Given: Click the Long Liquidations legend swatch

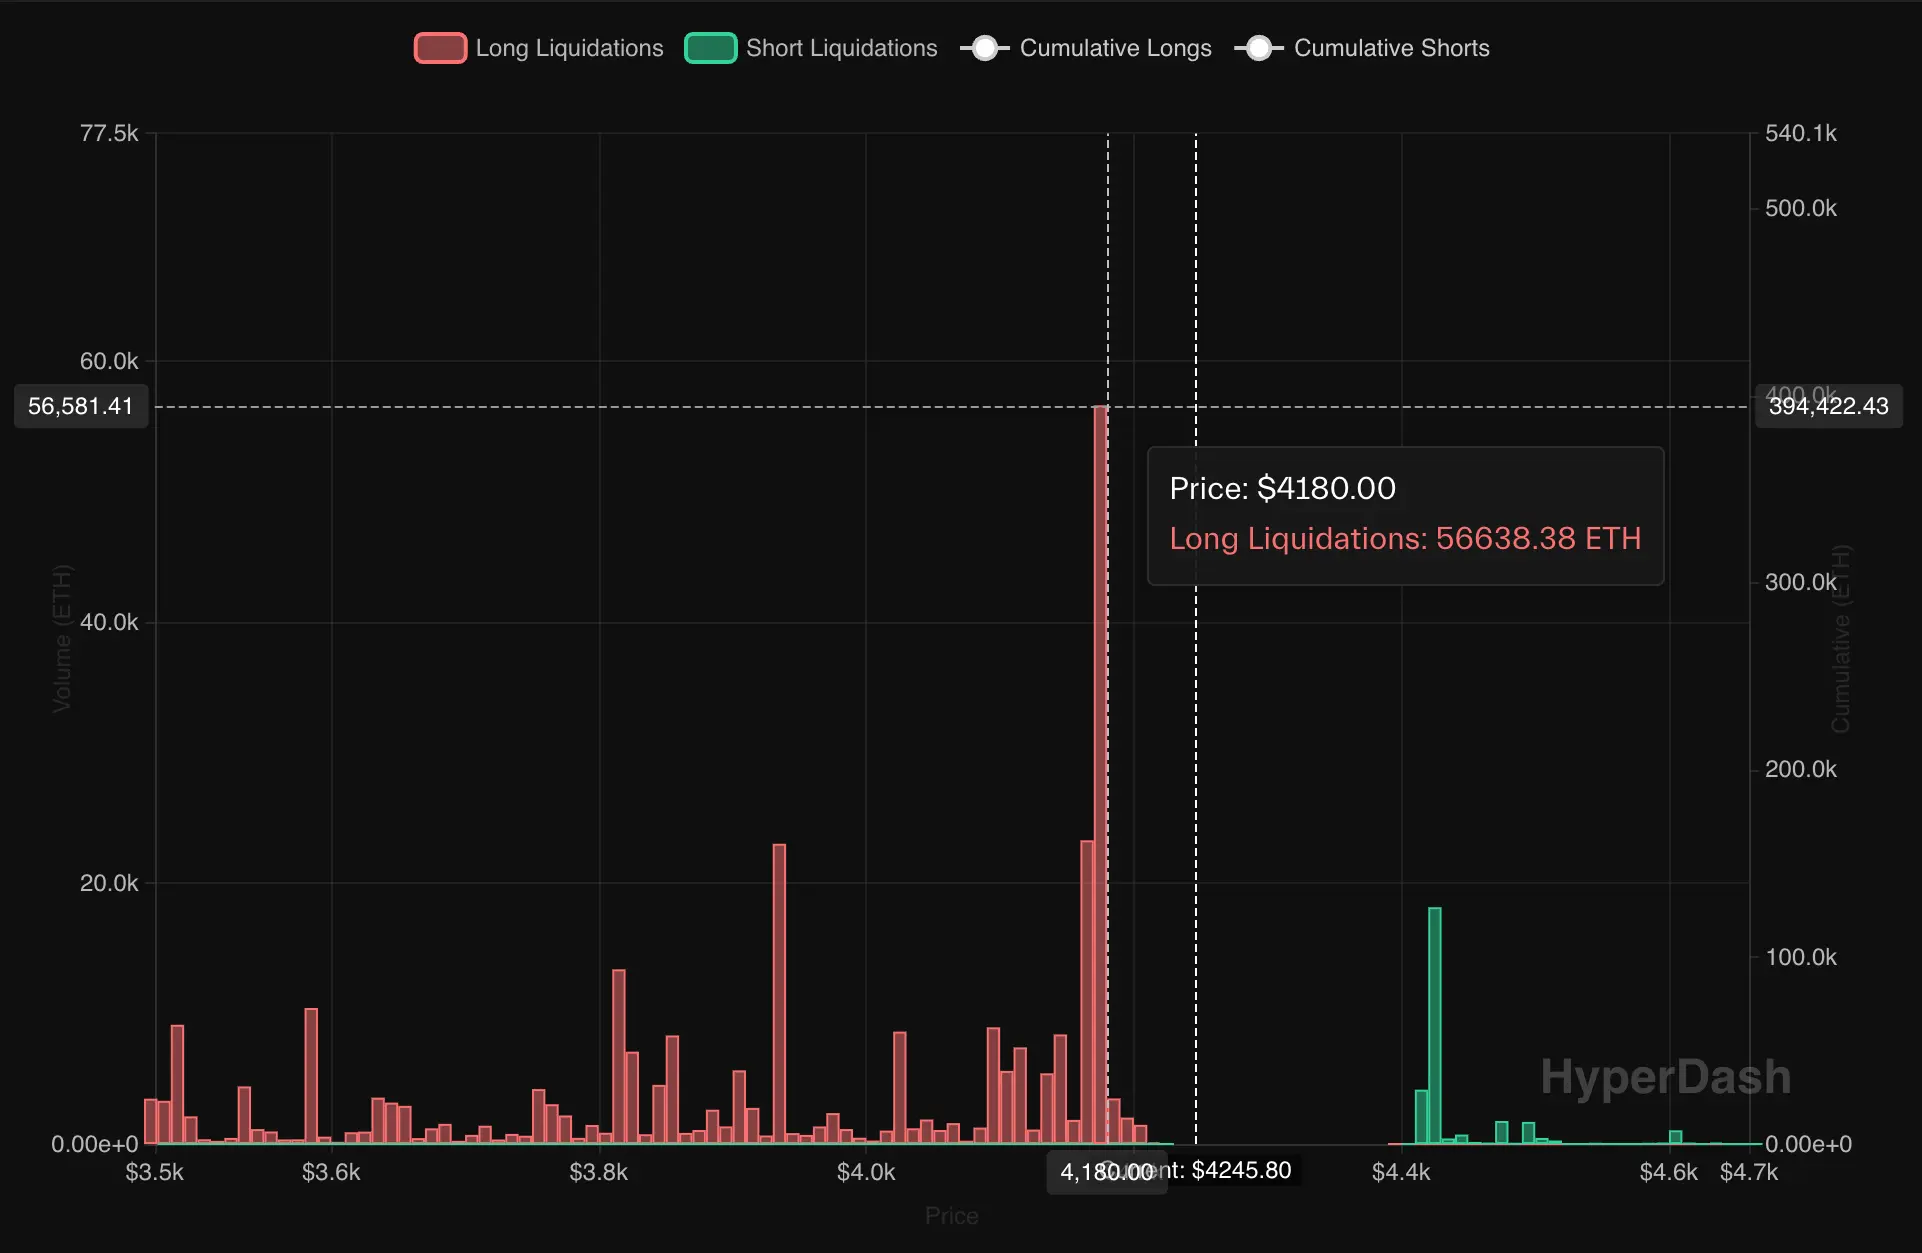Looking at the screenshot, I should 440,47.
